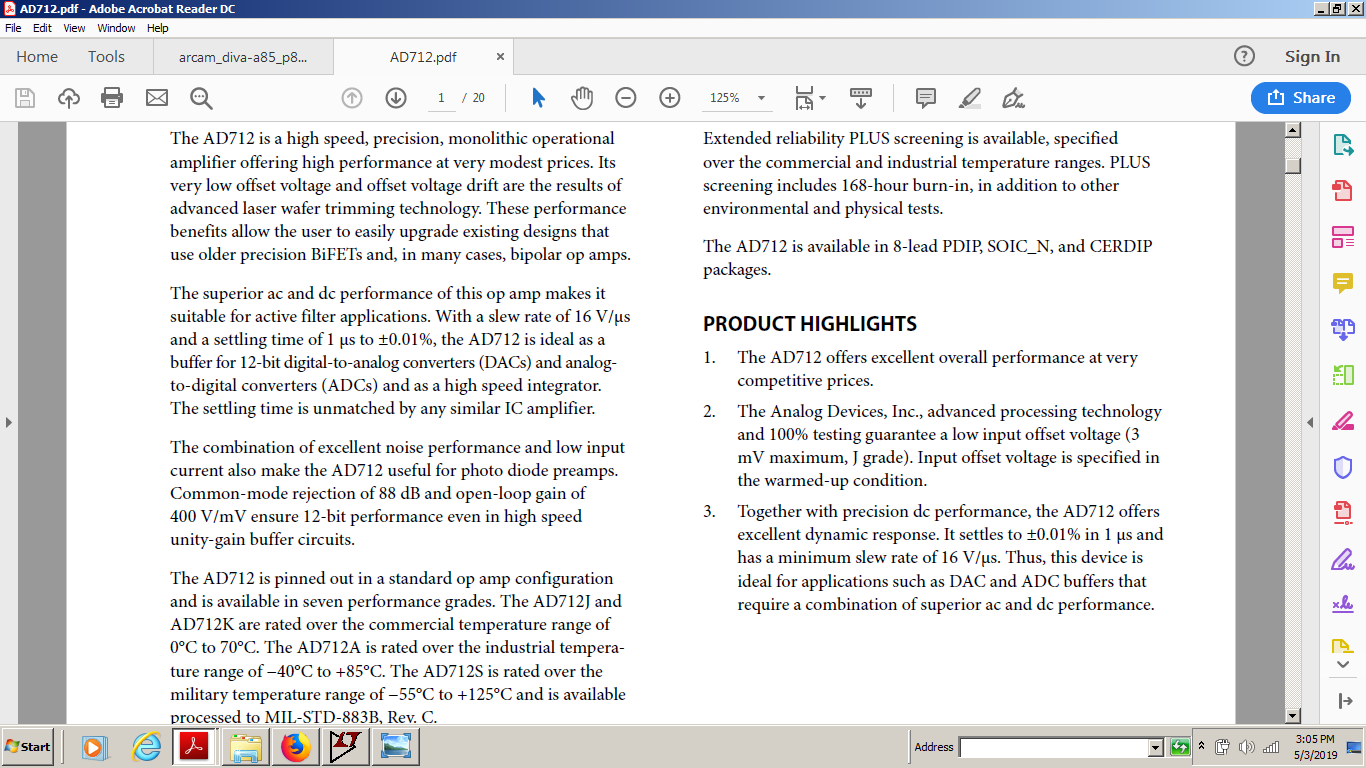Open Compress PDF tool in sidebar
This screenshot has width=1366, height=768.
pyautogui.click(x=1343, y=513)
